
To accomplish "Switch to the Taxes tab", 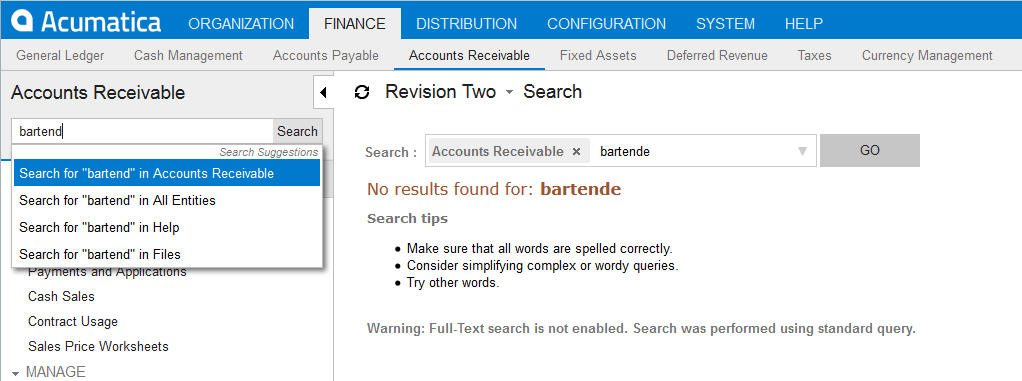I will pyautogui.click(x=814, y=56).
